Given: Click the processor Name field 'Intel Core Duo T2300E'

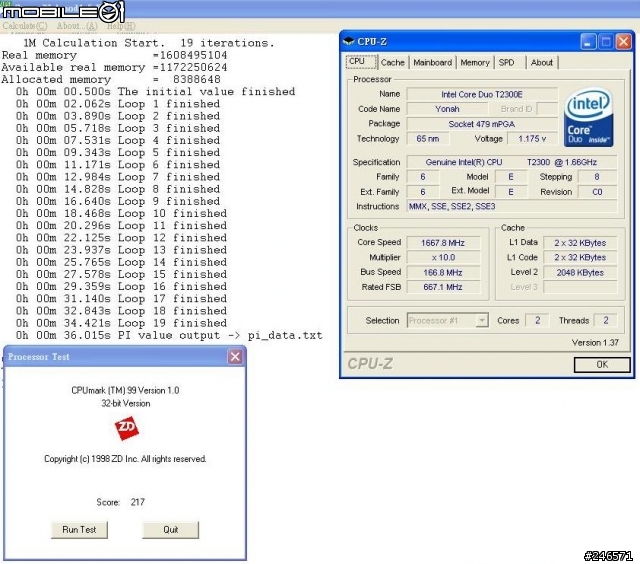Looking at the screenshot, I should point(482,94).
